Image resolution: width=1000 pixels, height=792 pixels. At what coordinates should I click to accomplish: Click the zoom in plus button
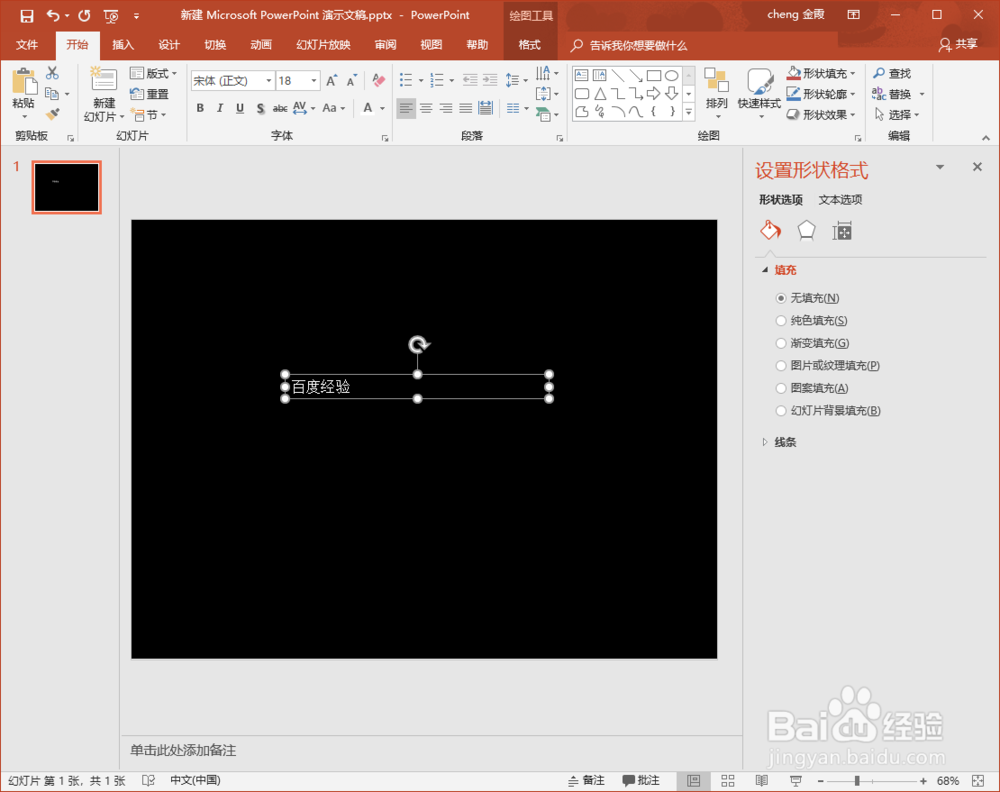click(923, 781)
